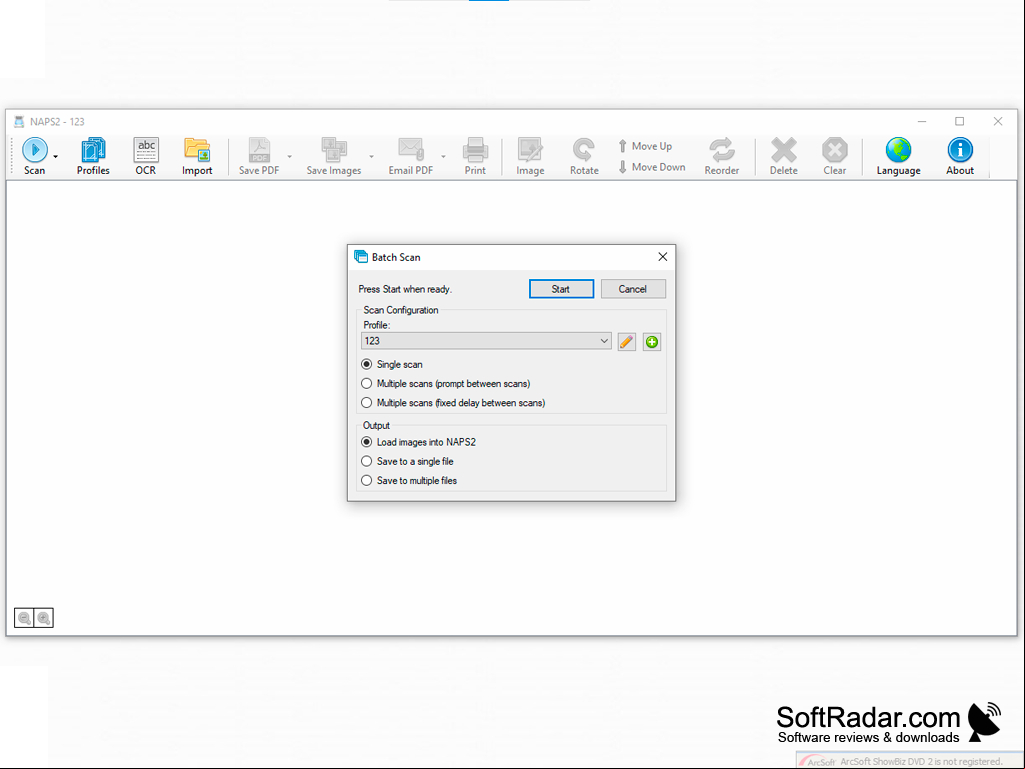Add a new profile with green plus icon
The width and height of the screenshot is (1025, 769).
tap(652, 341)
